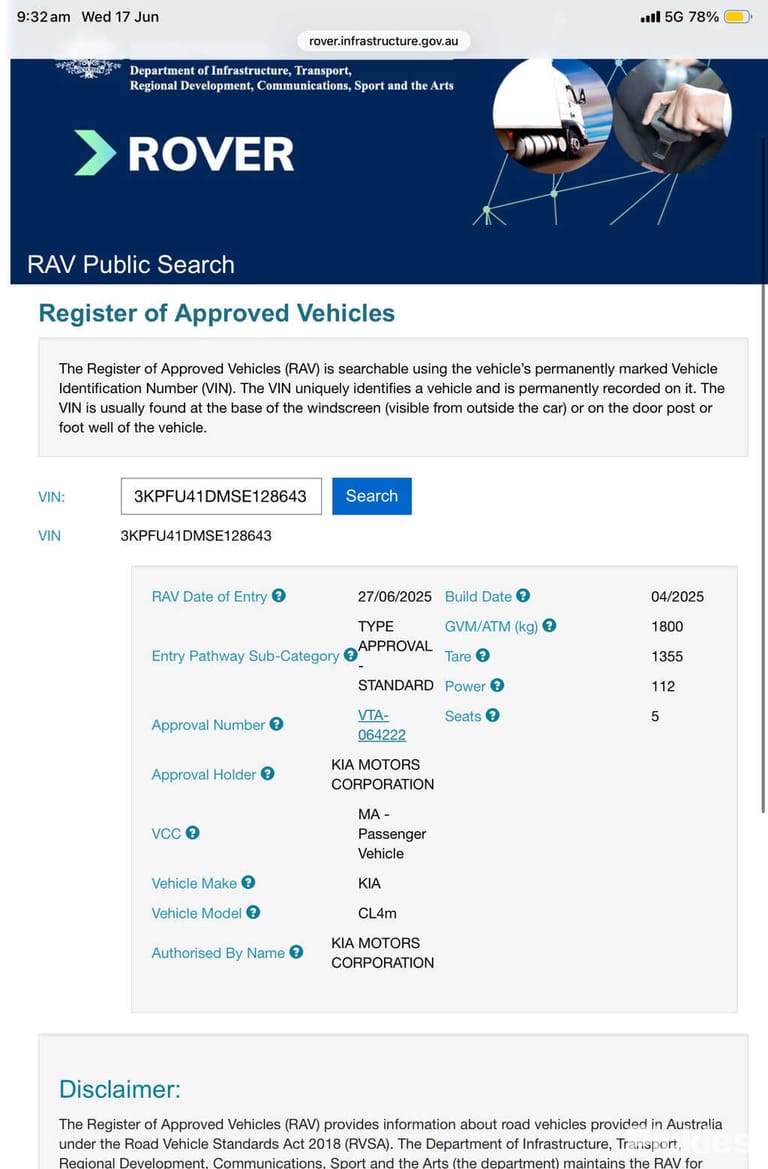
Task: Show help for Tare field
Action: [483, 655]
